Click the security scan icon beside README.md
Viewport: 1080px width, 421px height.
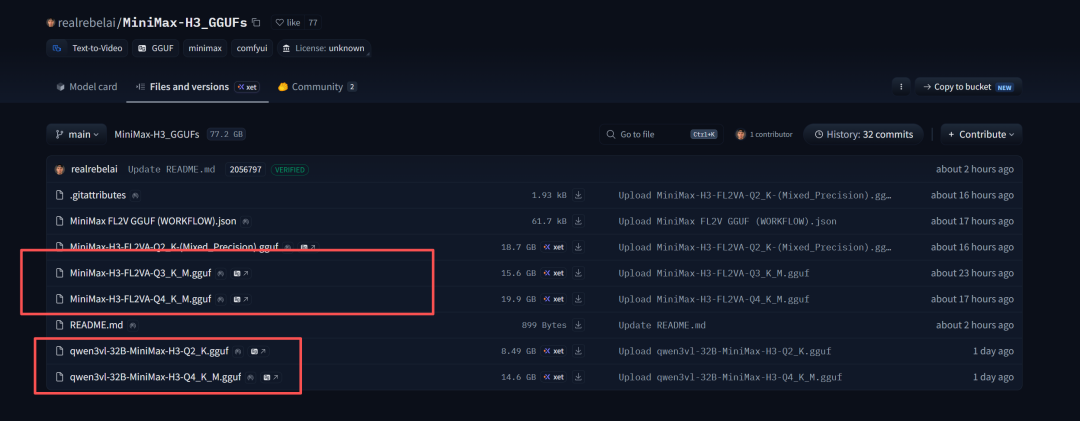pyautogui.click(x=132, y=325)
